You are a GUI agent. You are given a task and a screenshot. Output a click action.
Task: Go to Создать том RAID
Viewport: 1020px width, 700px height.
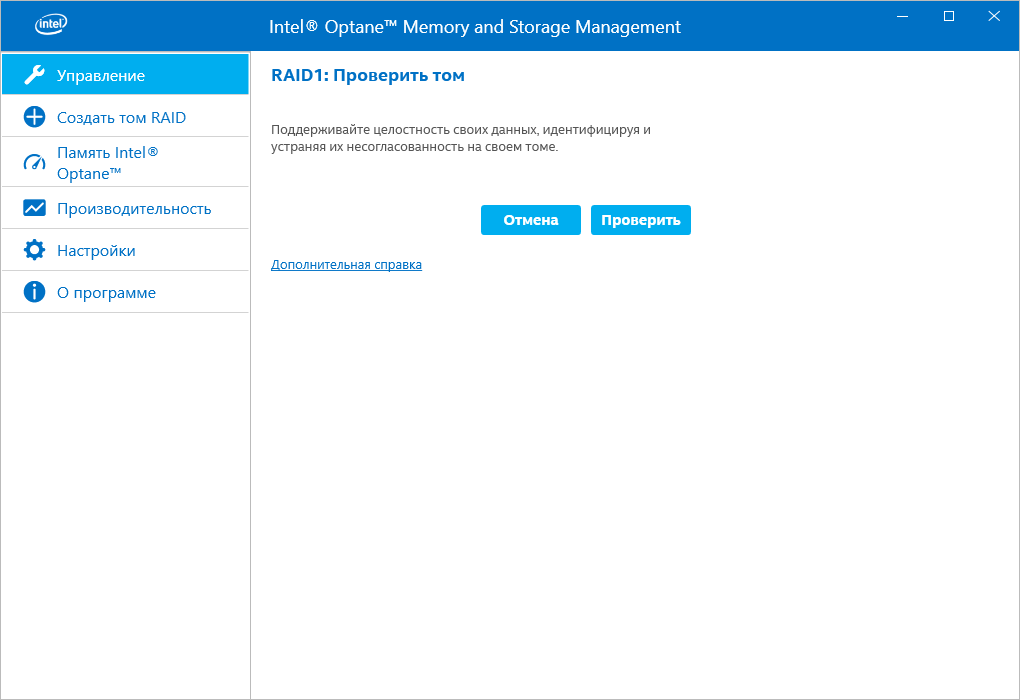126,117
